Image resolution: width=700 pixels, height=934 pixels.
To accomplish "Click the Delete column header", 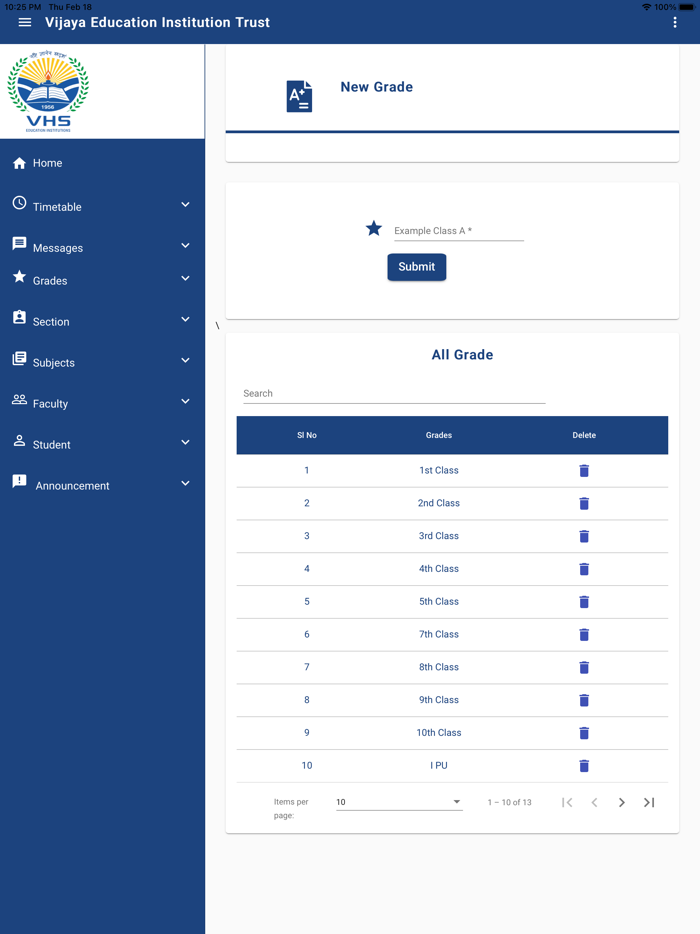I will [x=584, y=435].
